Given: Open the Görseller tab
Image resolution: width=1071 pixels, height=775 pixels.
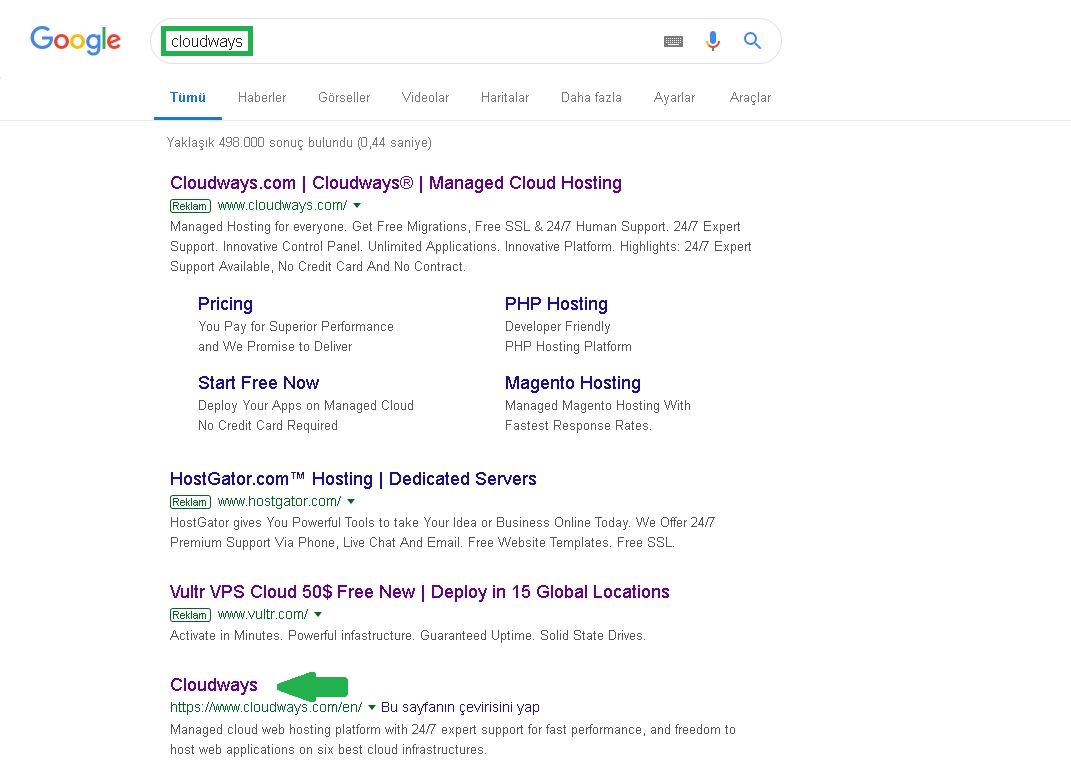Looking at the screenshot, I should click(x=344, y=98).
